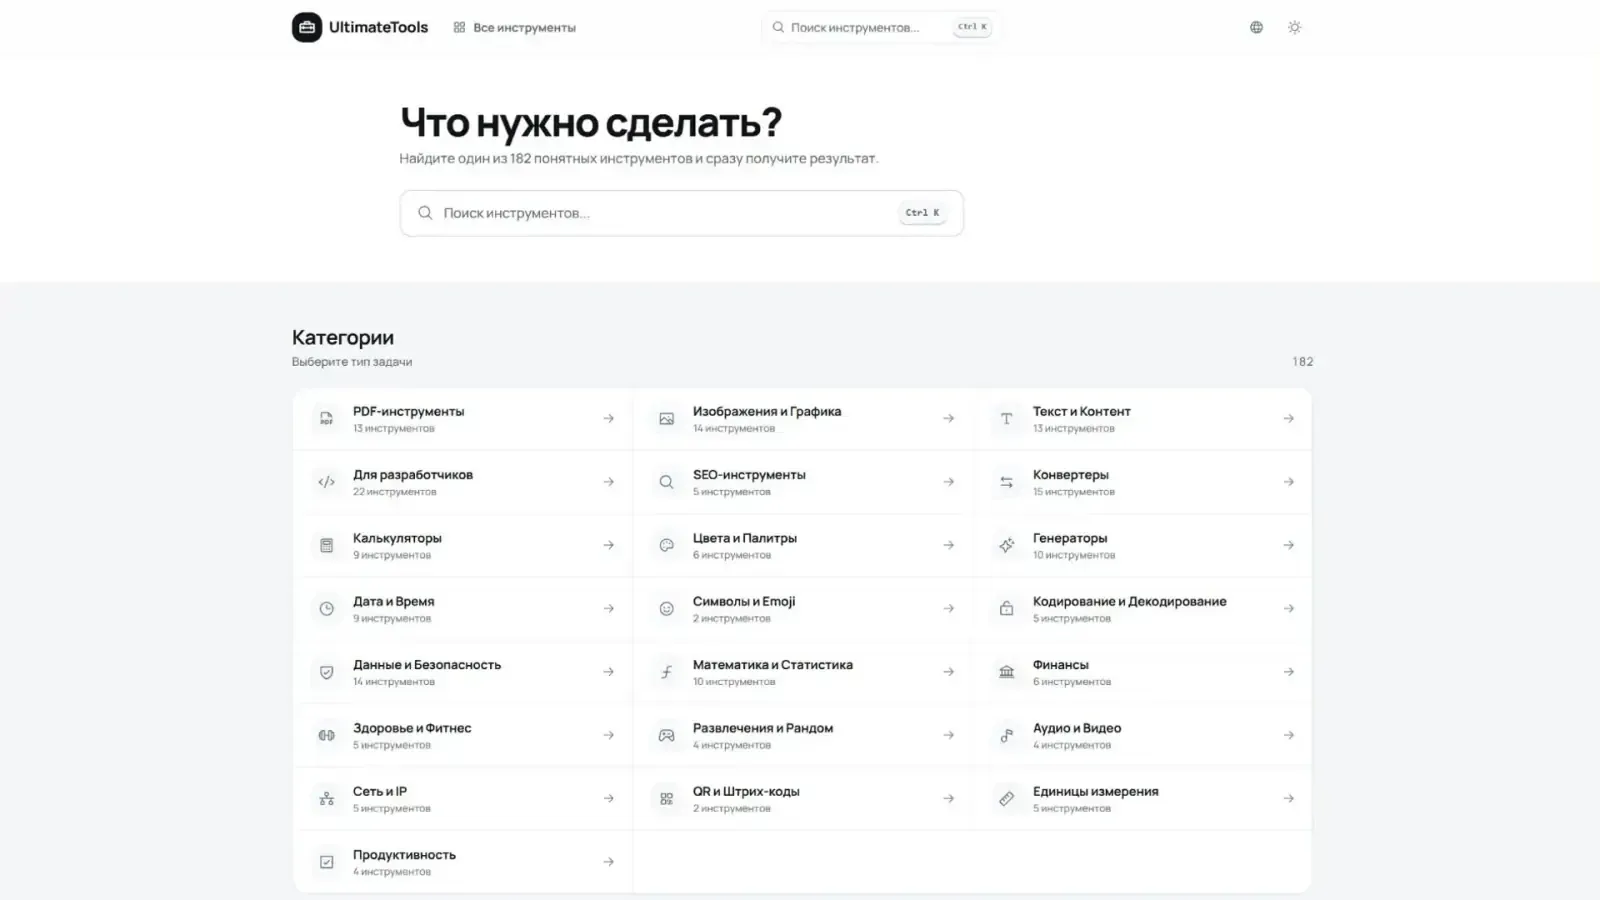Screen dimensions: 1600x900
Task: Select the Развлечения и Рандом category title
Action: 762,728
